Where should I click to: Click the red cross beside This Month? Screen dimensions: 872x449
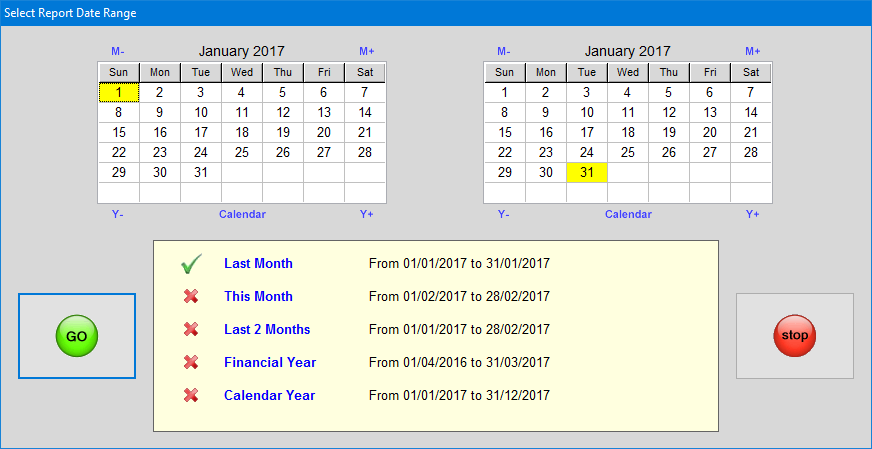click(x=191, y=296)
